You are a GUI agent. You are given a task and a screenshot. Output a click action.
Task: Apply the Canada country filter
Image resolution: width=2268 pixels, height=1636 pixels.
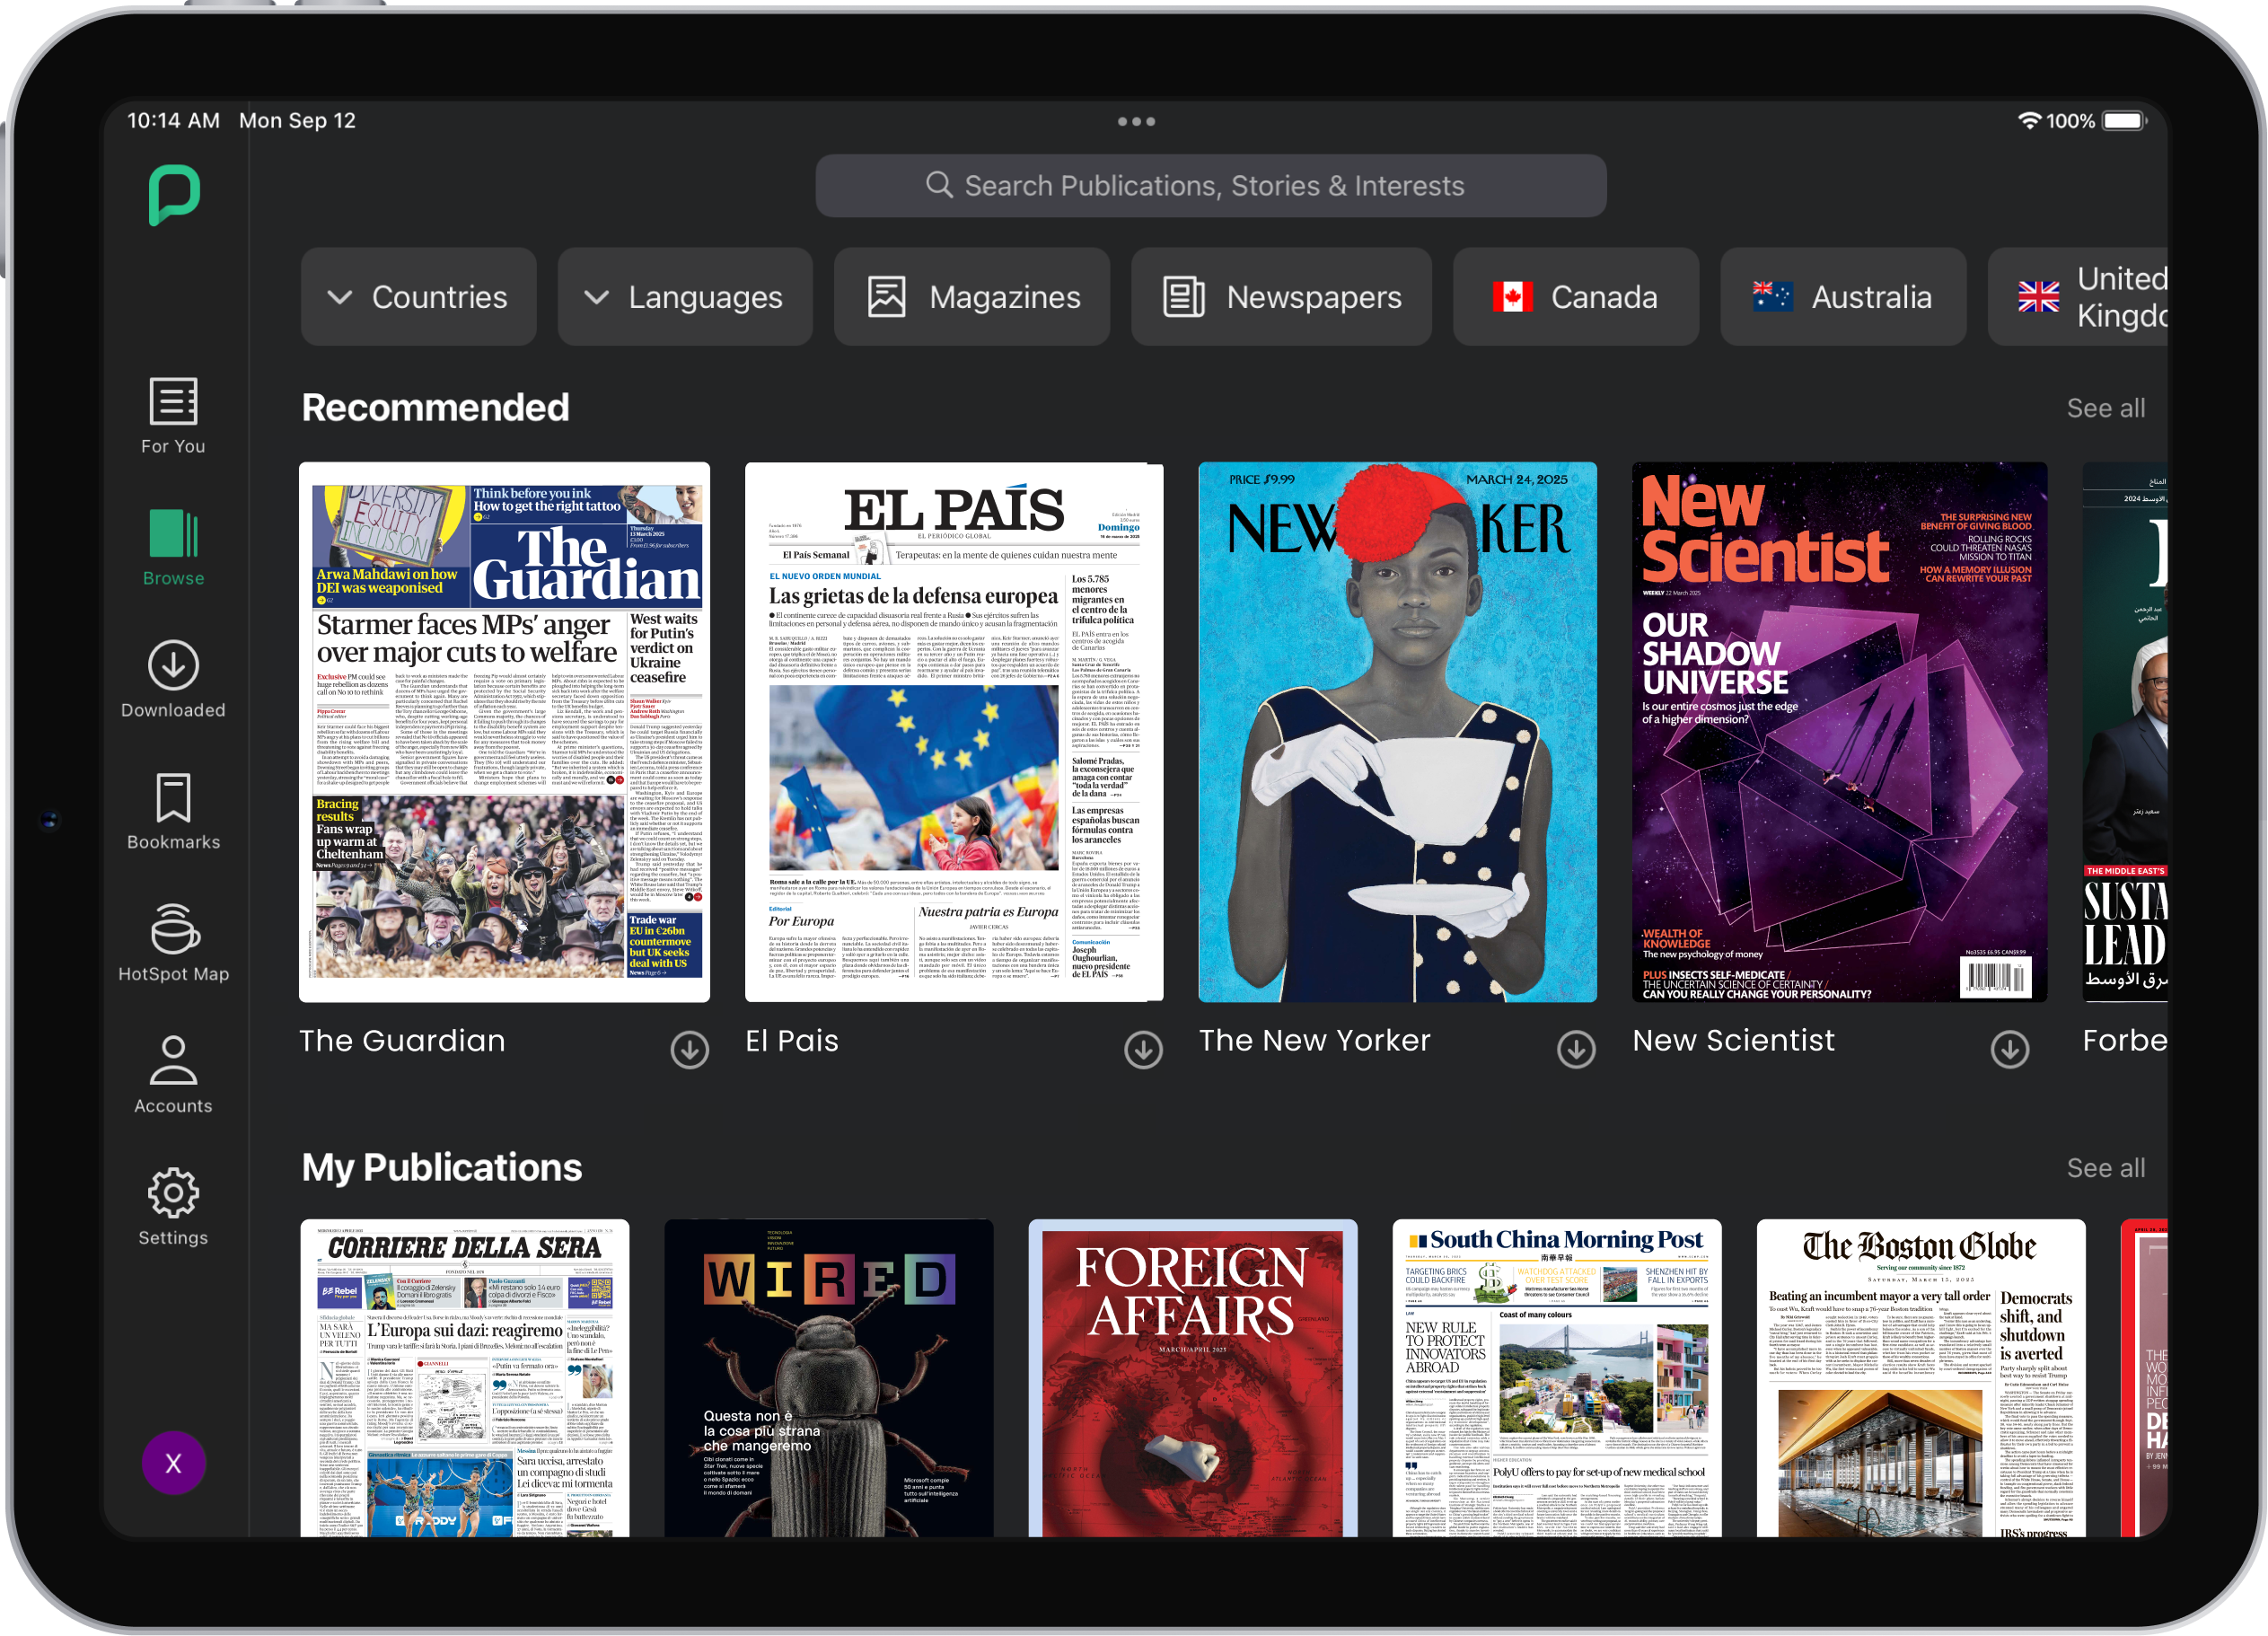[x=1575, y=296]
